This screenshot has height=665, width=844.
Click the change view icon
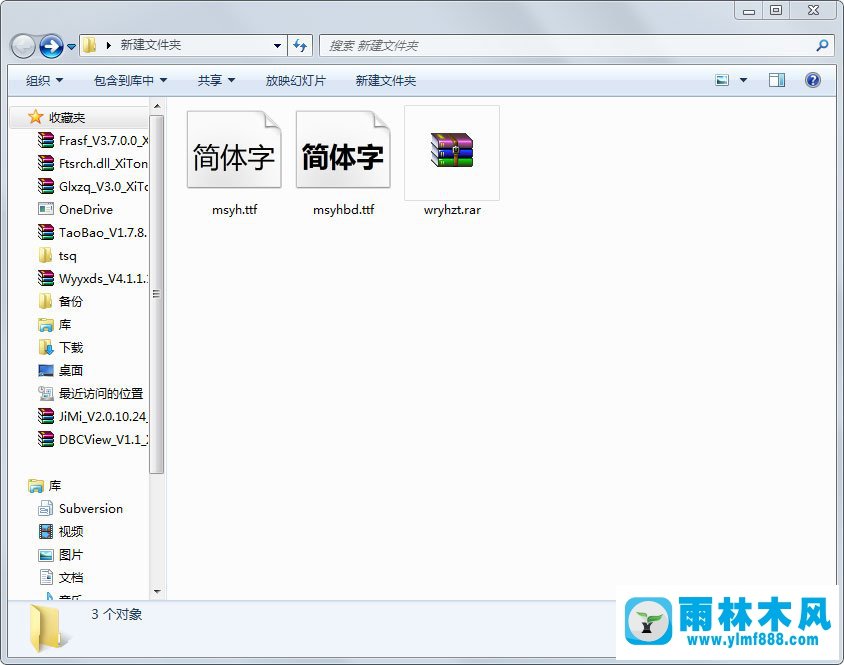723,80
